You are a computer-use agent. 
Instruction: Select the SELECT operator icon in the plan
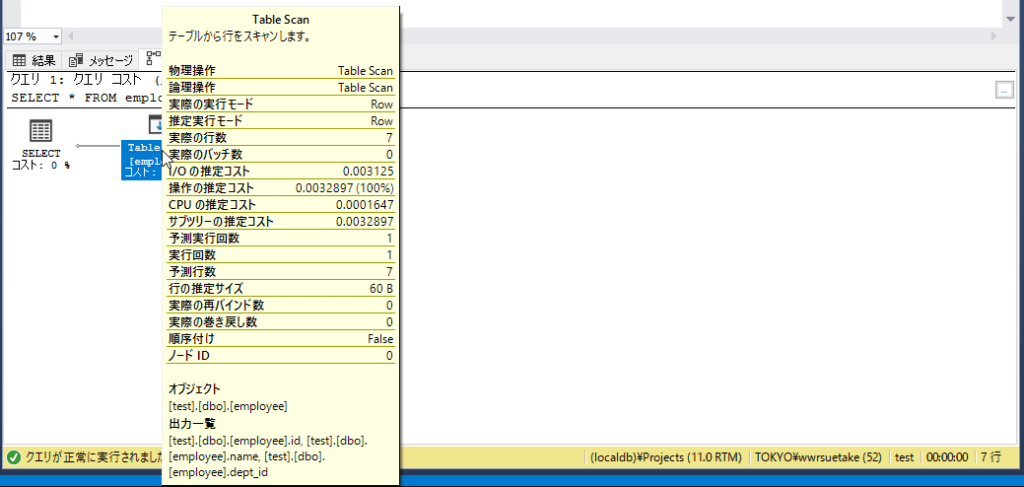coord(41,131)
